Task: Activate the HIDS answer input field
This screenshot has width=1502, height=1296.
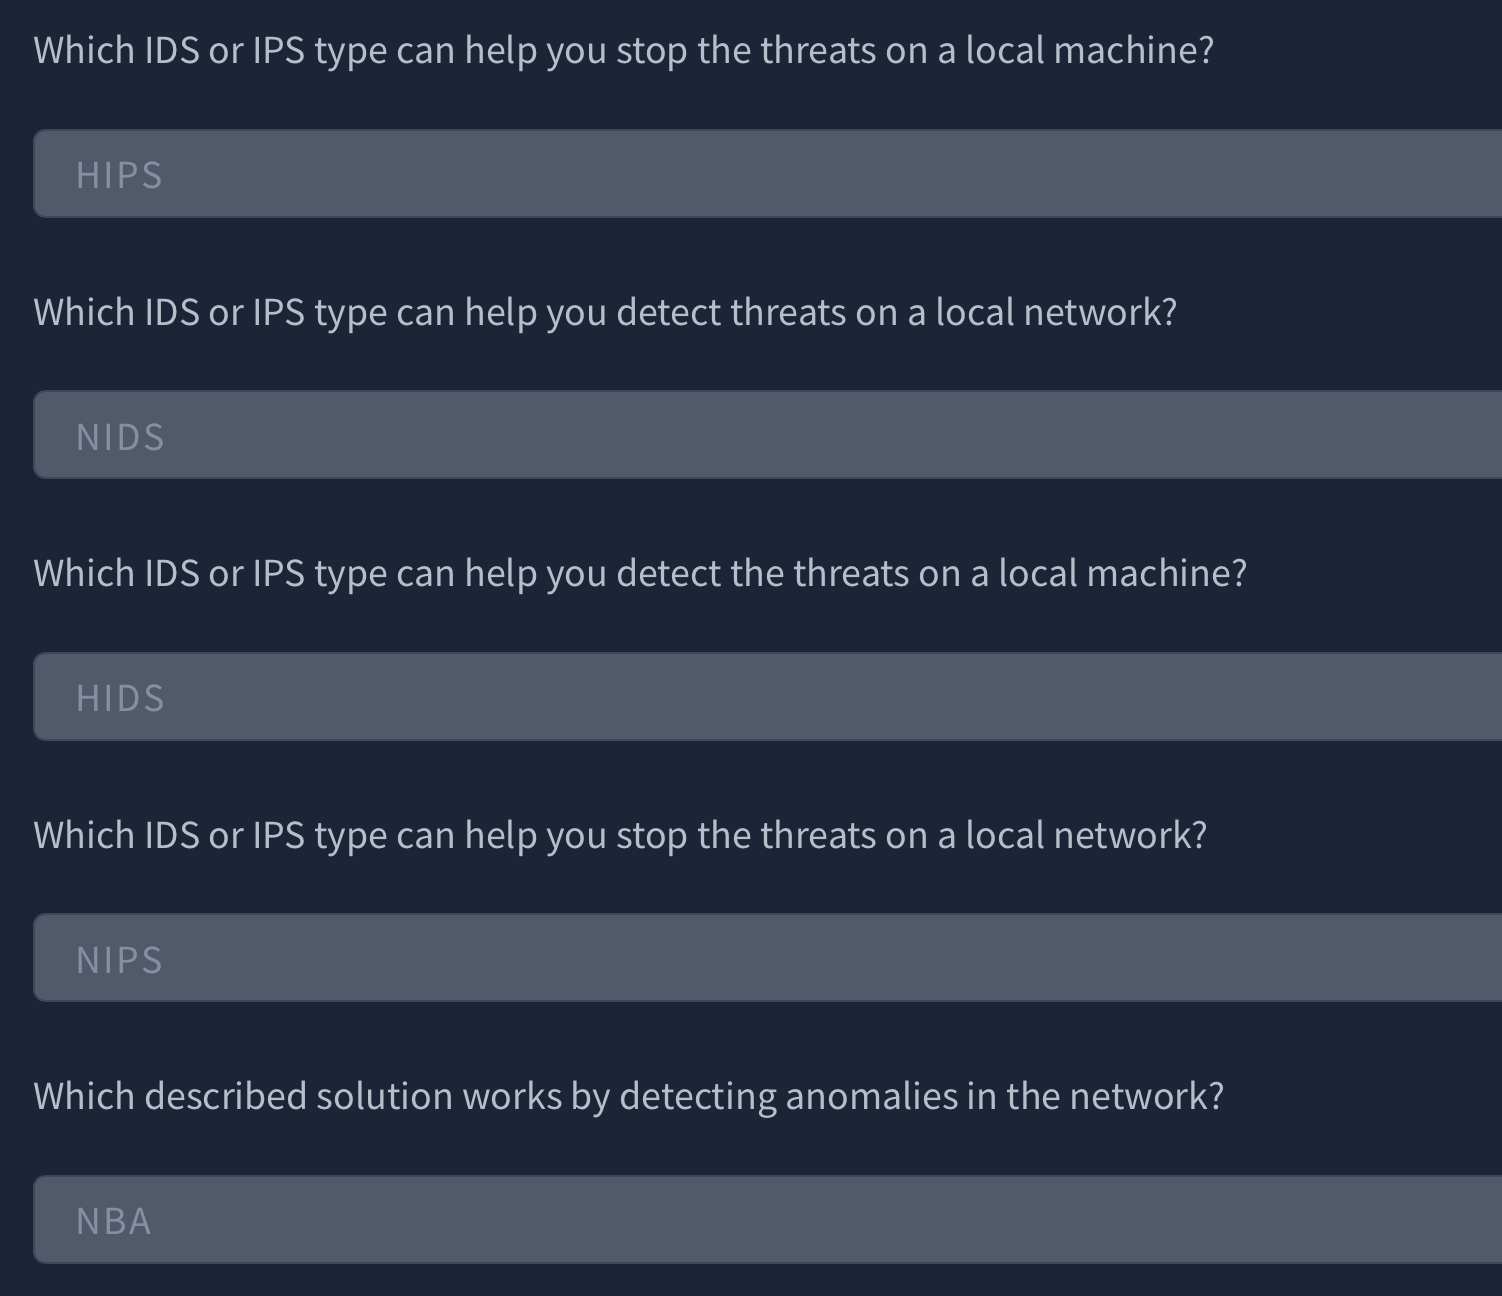Action: [768, 697]
